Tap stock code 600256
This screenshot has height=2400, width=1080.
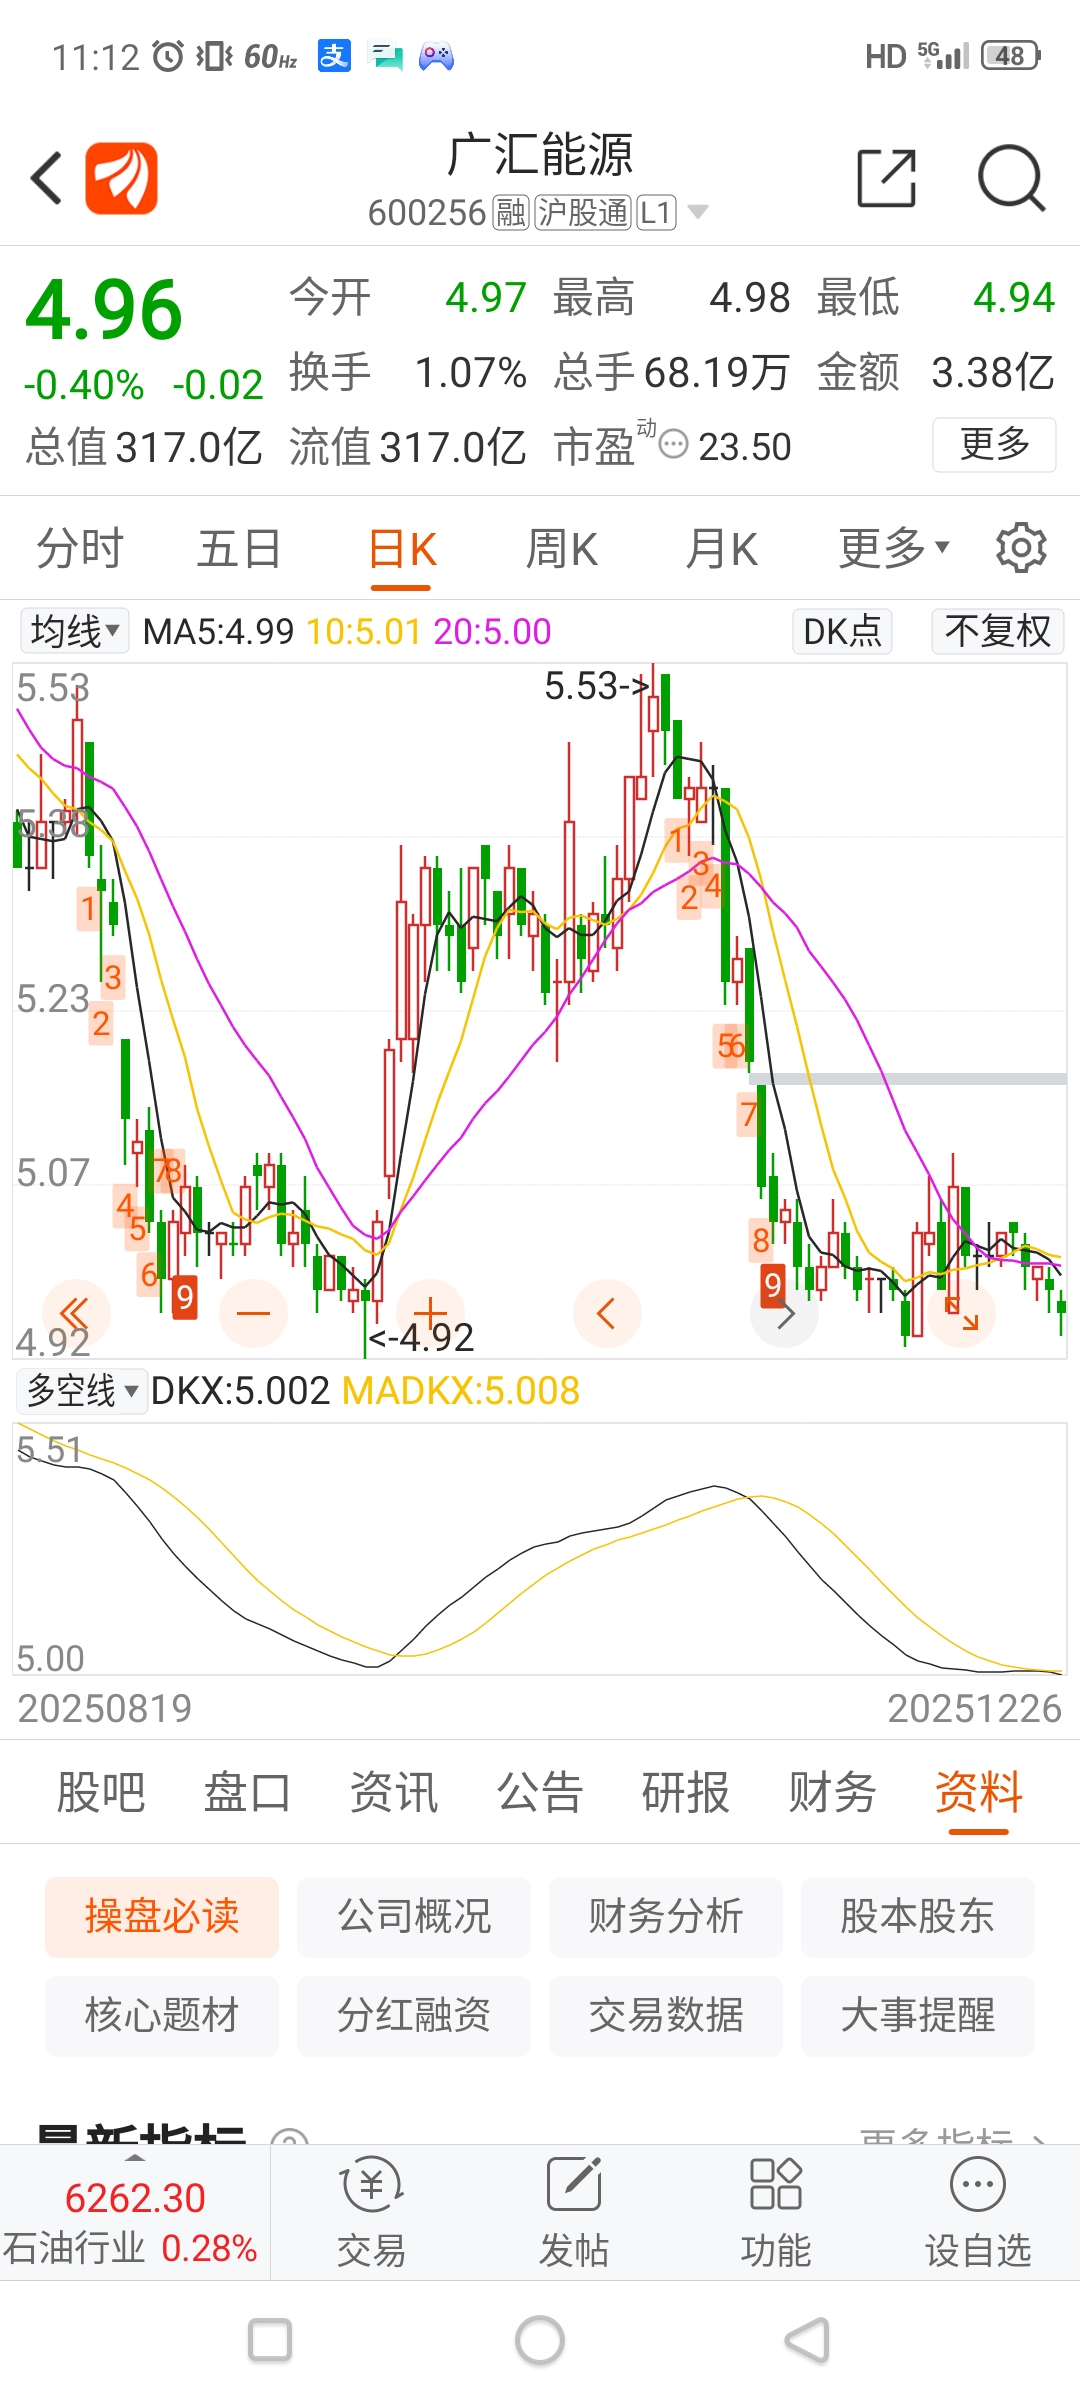pyautogui.click(x=427, y=213)
